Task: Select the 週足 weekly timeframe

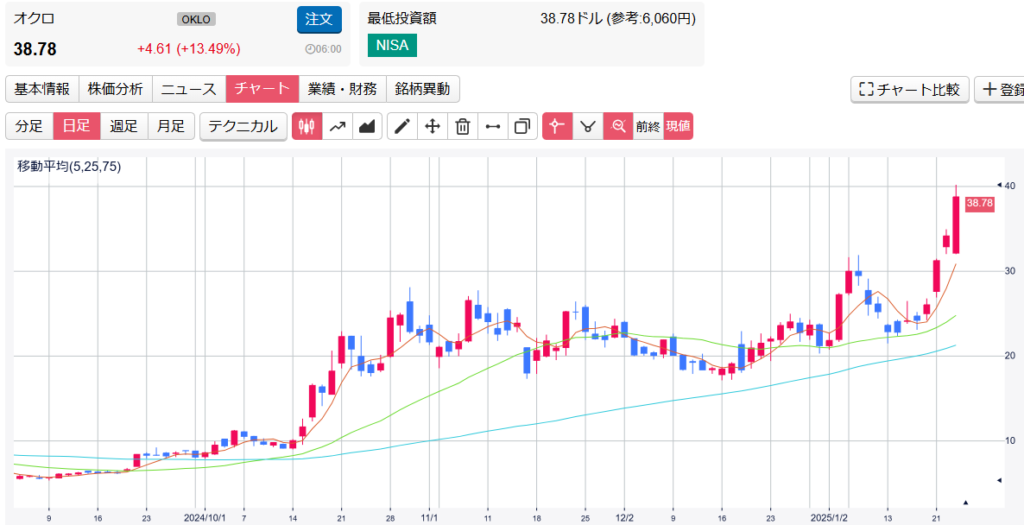Action: tap(124, 127)
